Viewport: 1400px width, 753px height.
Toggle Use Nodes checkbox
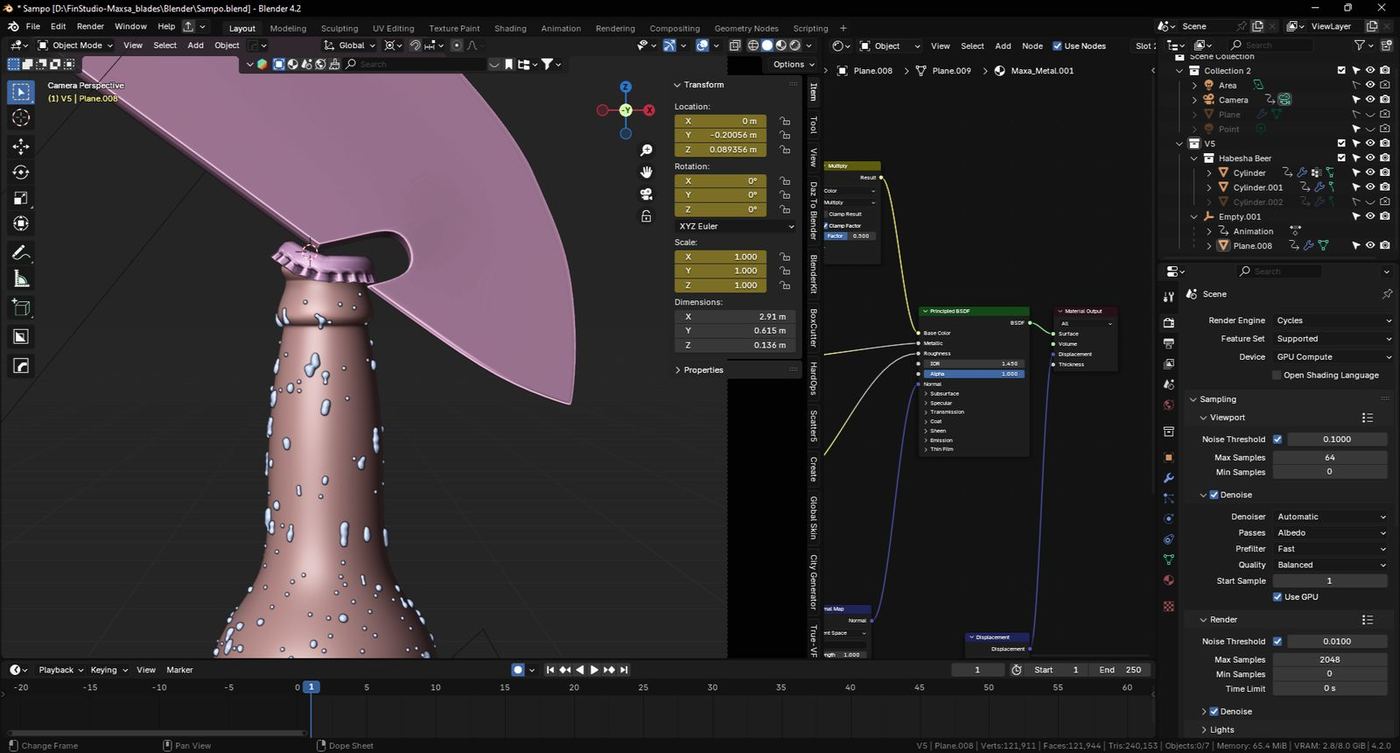(1058, 46)
